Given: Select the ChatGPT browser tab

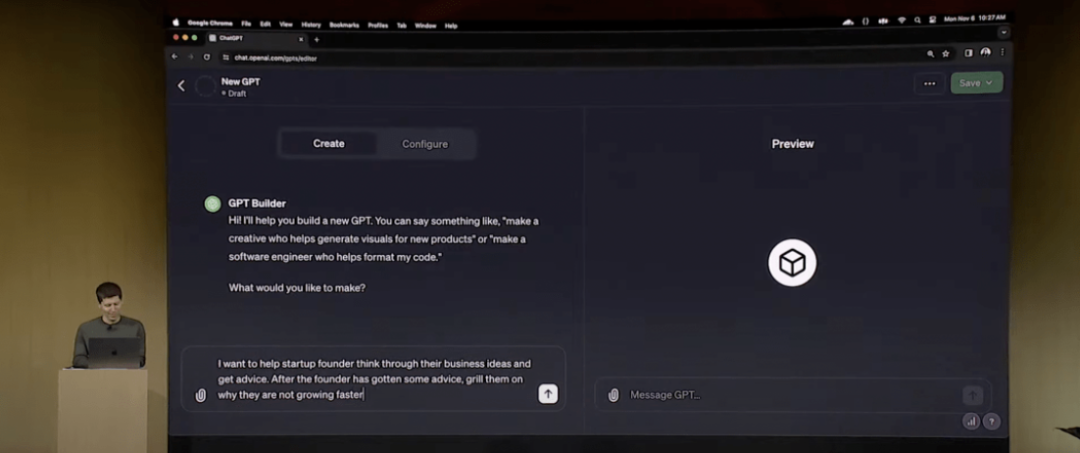Looking at the screenshot, I should click(x=256, y=39).
